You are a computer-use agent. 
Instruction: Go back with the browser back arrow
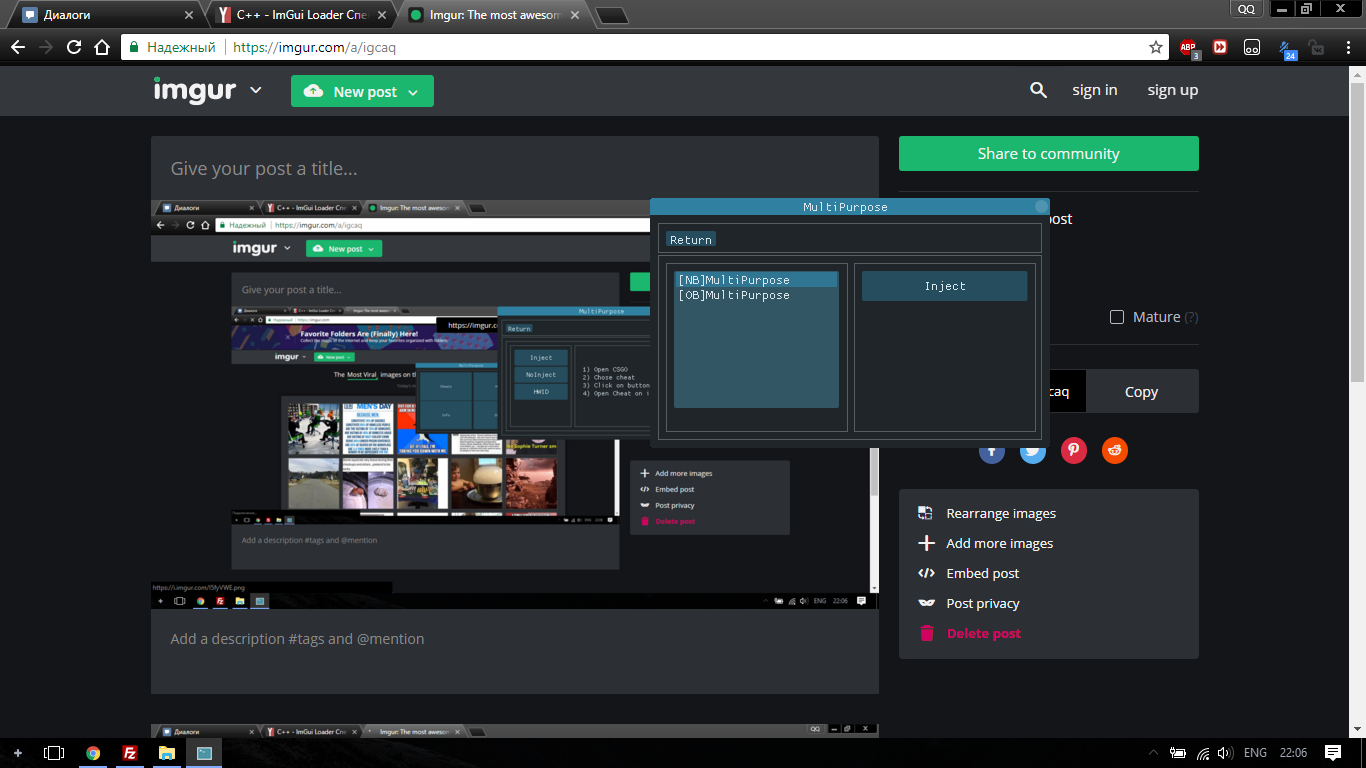click(18, 47)
